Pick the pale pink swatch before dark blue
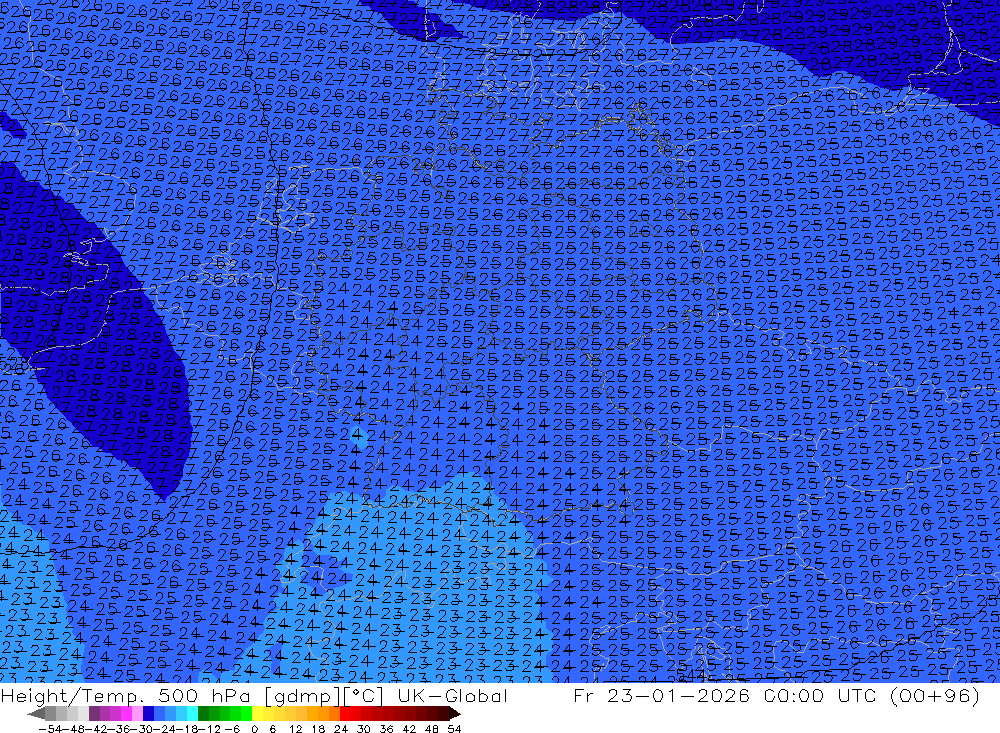1000x733 pixels. click(x=137, y=714)
